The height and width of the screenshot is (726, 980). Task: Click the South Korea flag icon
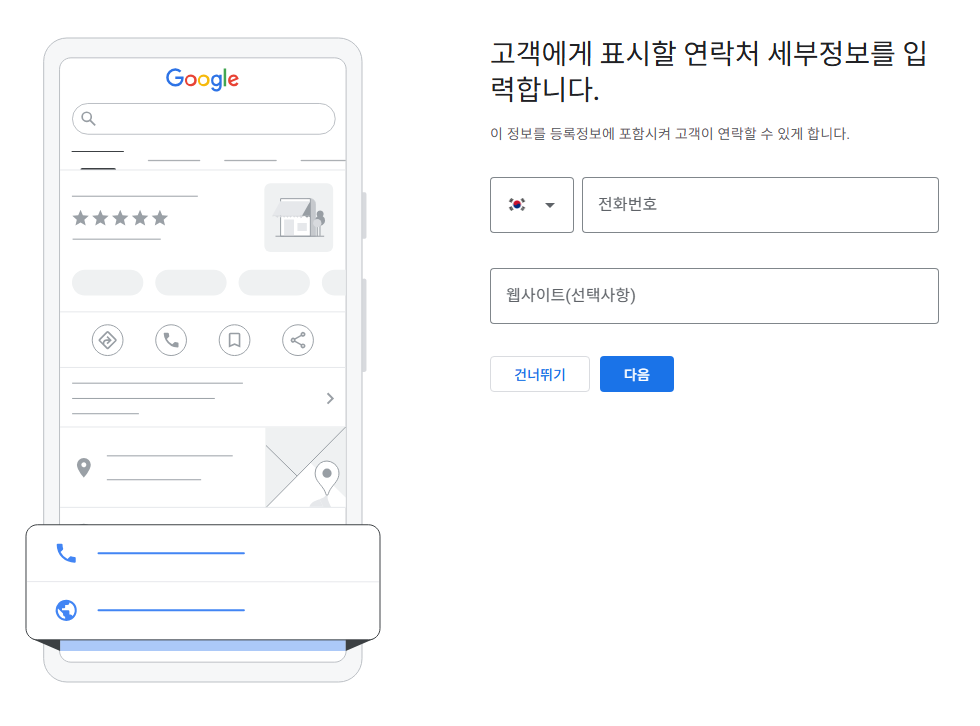[x=517, y=204]
